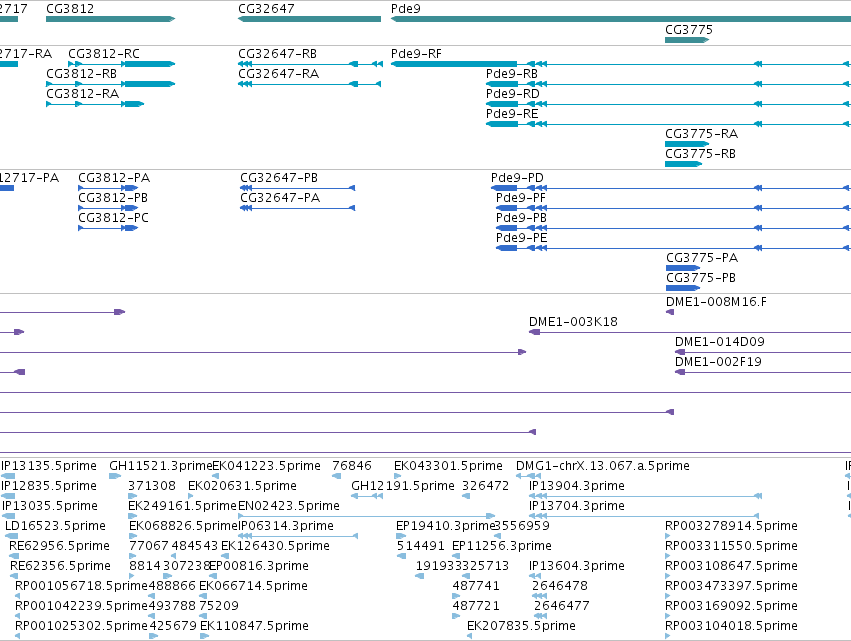Click EST IP13135.5prime
The width and height of the screenshot is (851, 641).
click(x=49, y=466)
